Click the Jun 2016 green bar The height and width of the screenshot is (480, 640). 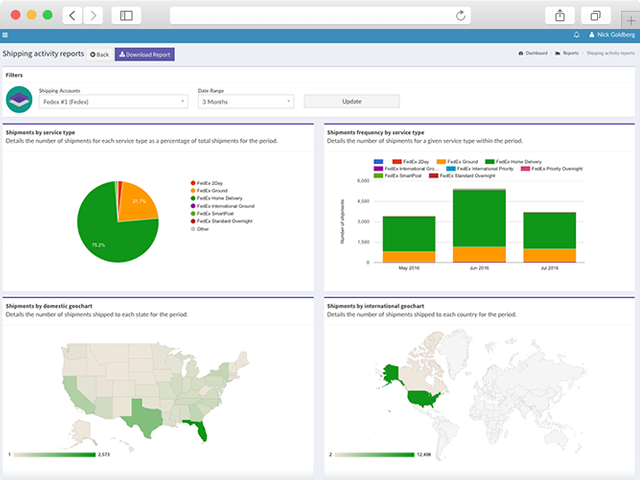pyautogui.click(x=479, y=218)
